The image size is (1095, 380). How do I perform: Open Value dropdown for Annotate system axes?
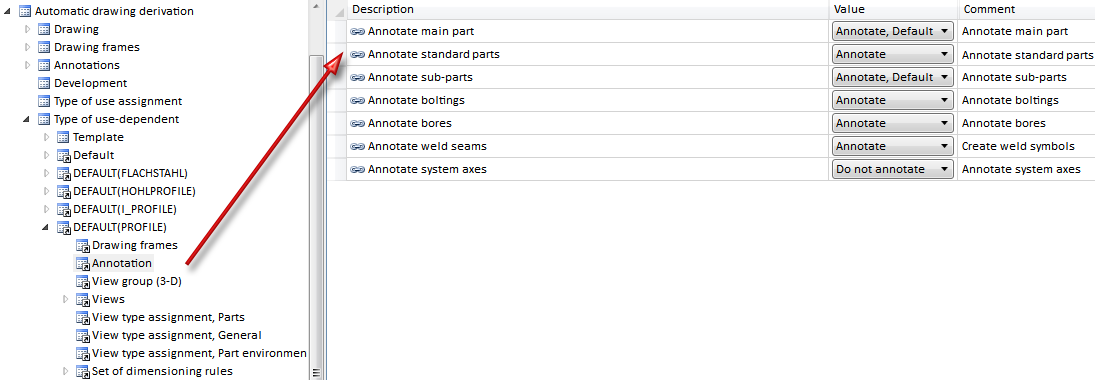pos(892,170)
